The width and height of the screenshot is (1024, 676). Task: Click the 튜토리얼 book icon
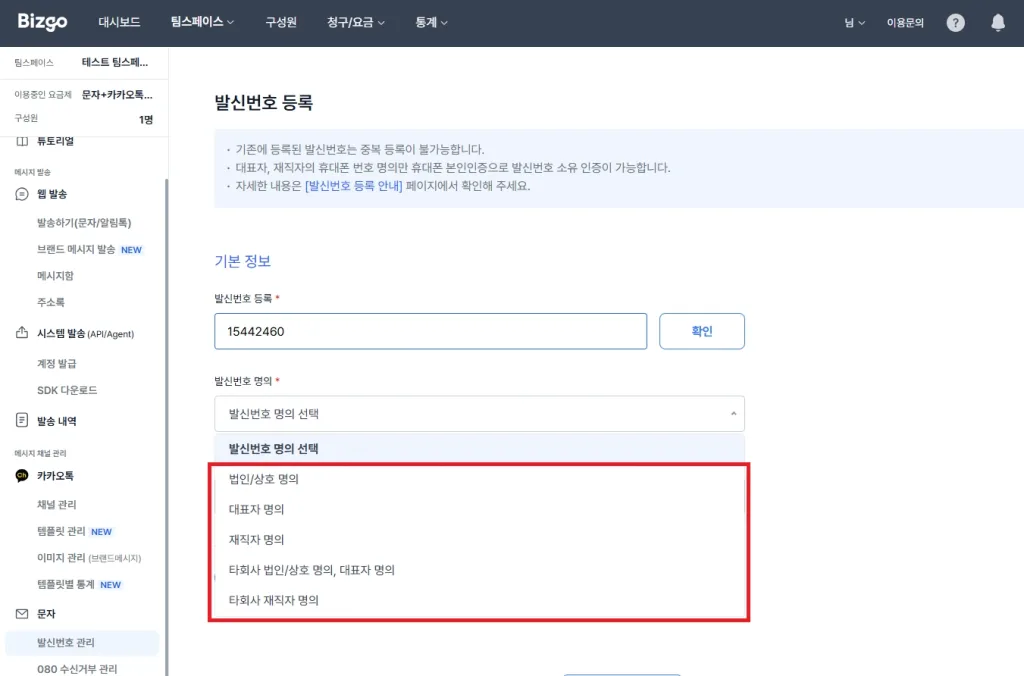pyautogui.click(x=22, y=141)
